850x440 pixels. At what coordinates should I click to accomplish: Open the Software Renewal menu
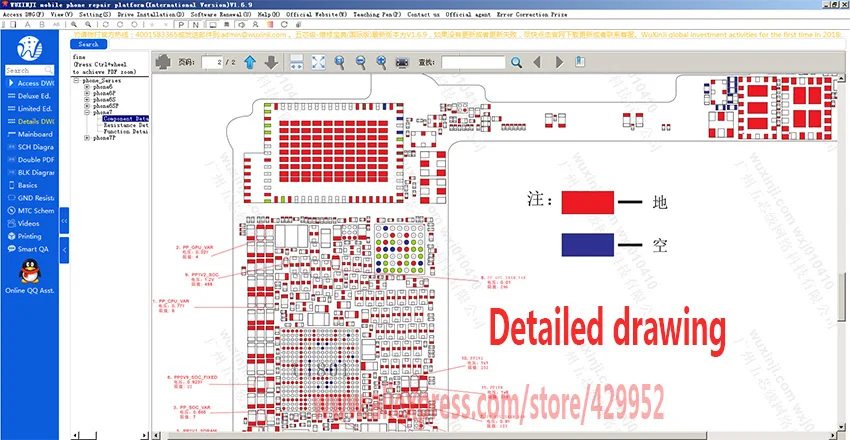(x=221, y=15)
